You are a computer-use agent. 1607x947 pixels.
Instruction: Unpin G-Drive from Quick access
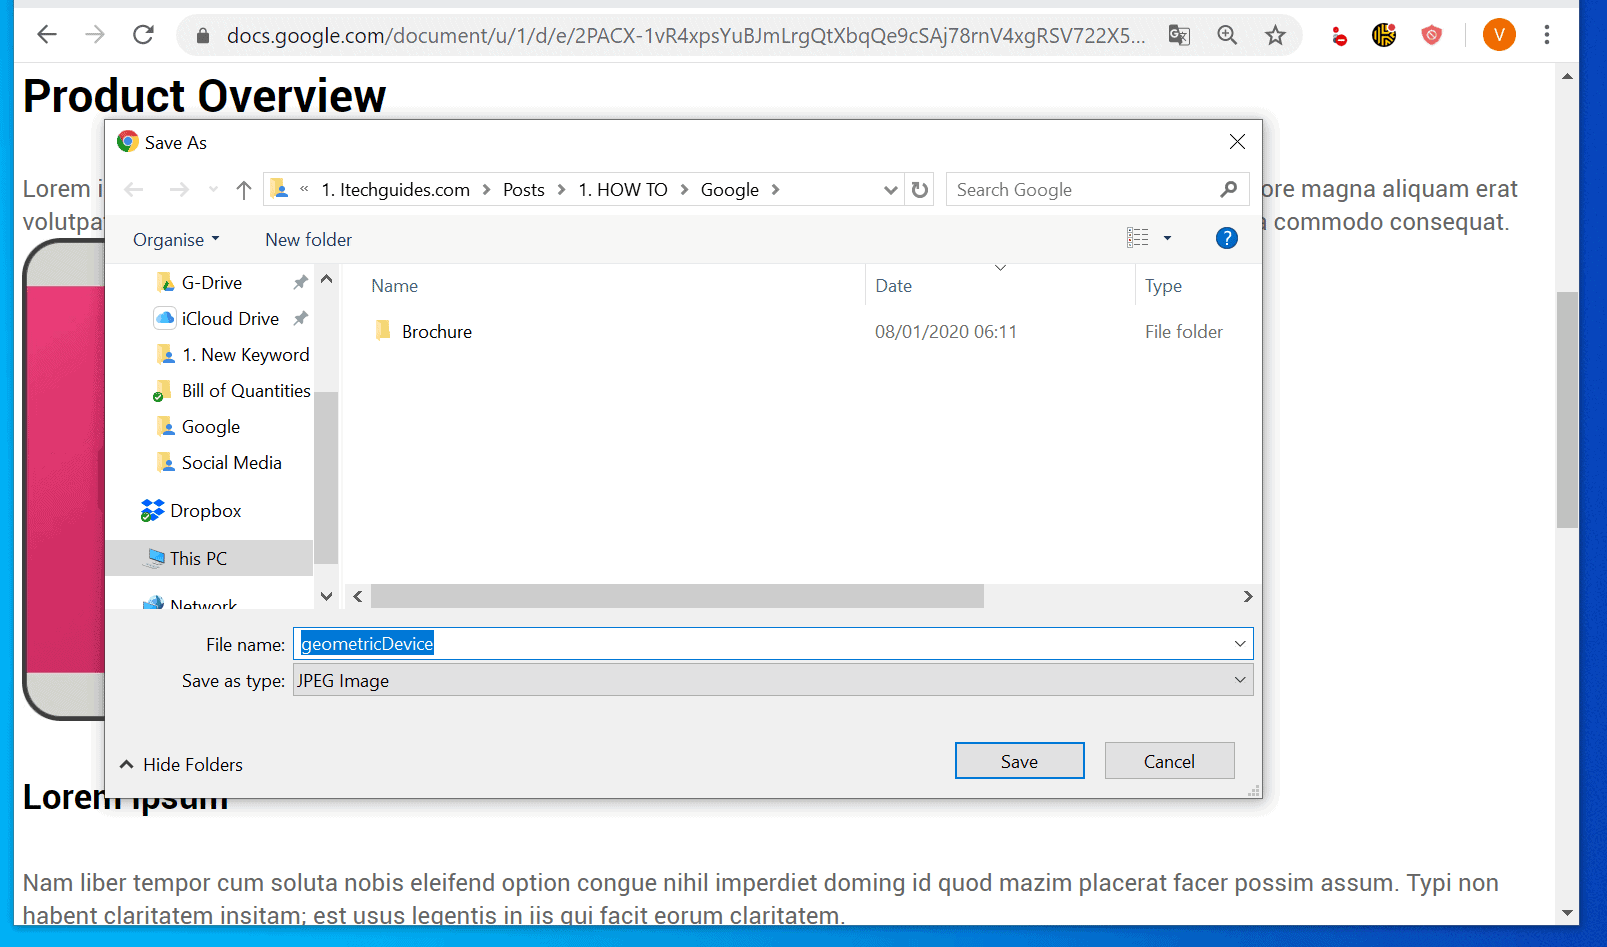[x=299, y=282]
